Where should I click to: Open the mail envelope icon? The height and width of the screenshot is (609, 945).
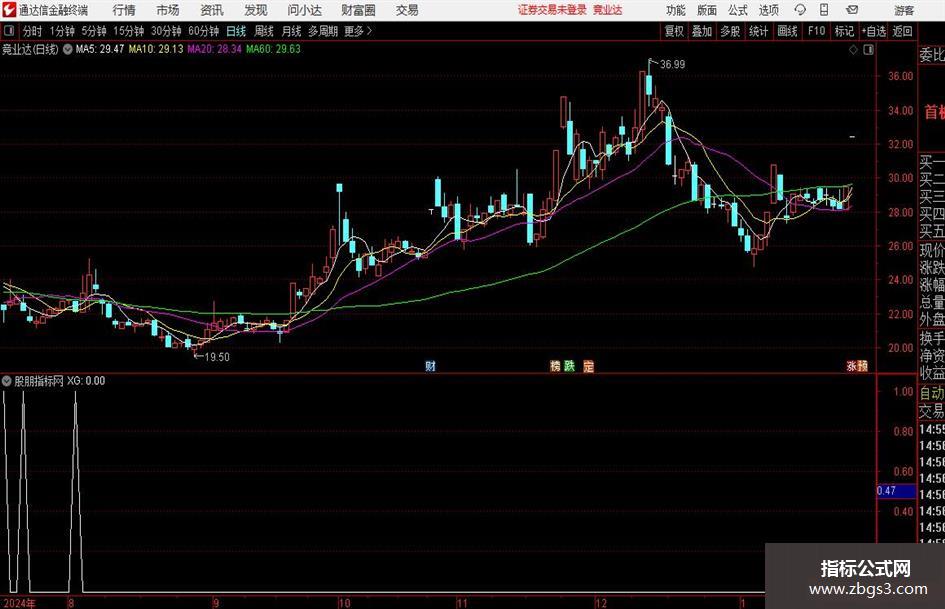coord(852,10)
